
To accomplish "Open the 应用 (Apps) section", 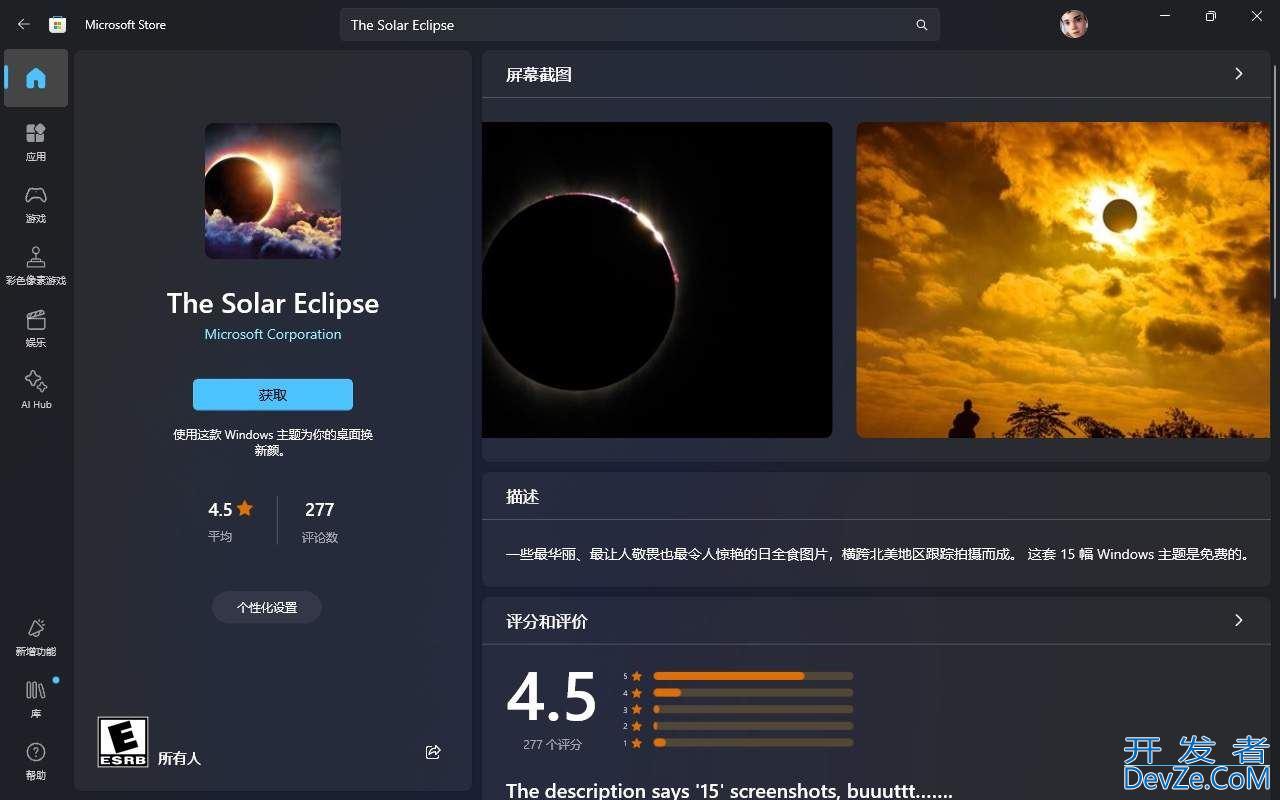I will click(x=36, y=142).
